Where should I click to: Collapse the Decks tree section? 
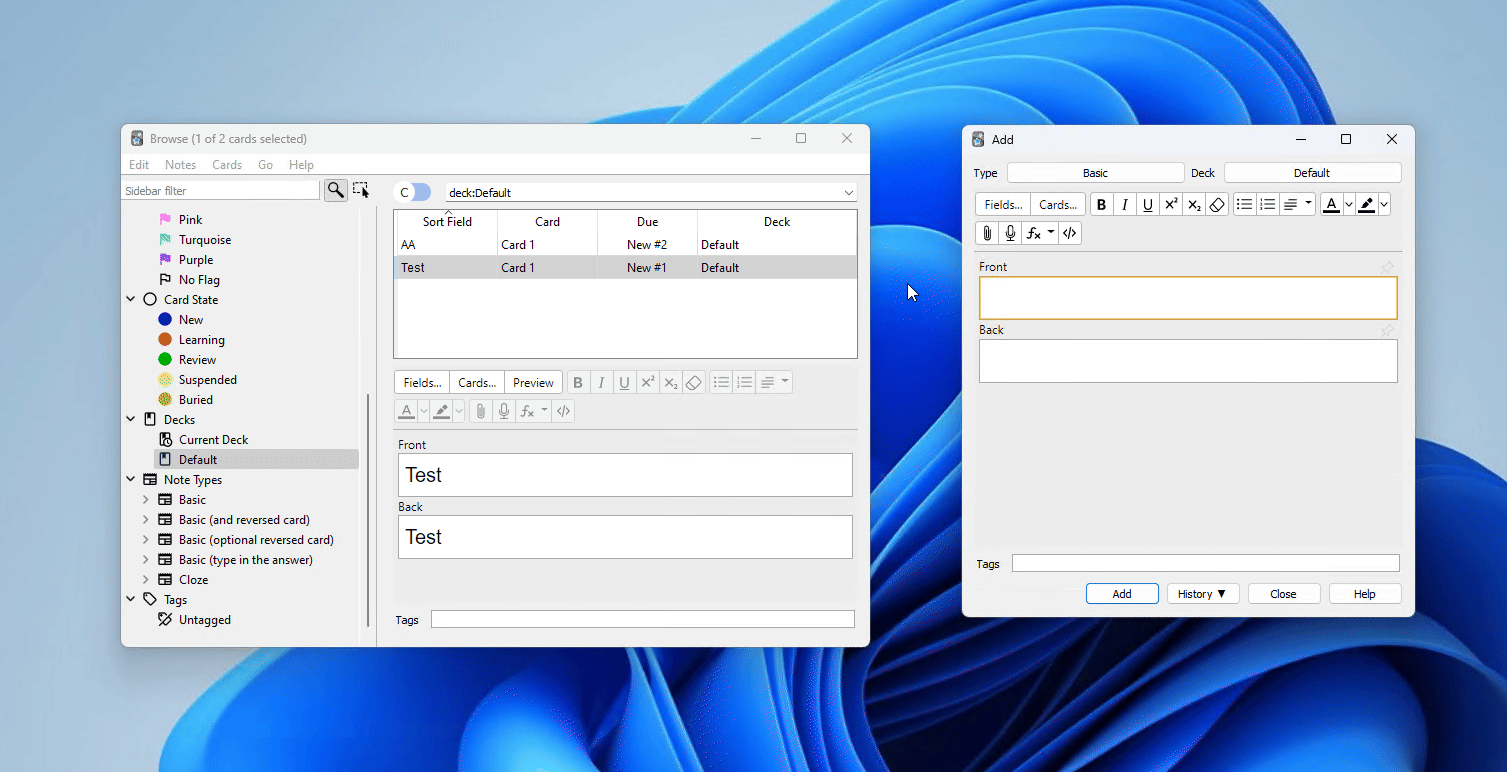[x=131, y=420]
